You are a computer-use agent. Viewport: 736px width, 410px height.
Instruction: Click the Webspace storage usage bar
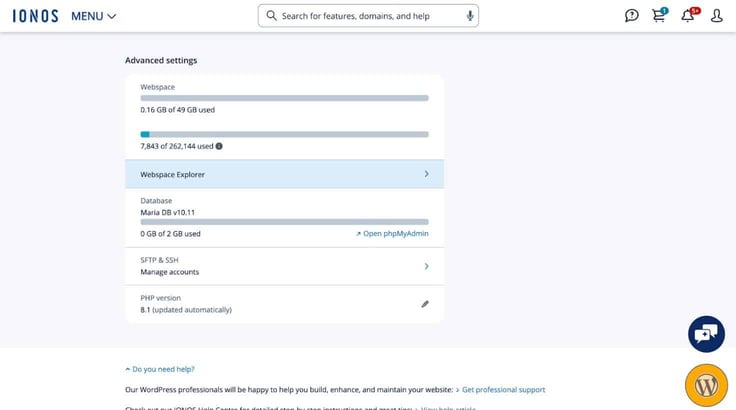[284, 98]
